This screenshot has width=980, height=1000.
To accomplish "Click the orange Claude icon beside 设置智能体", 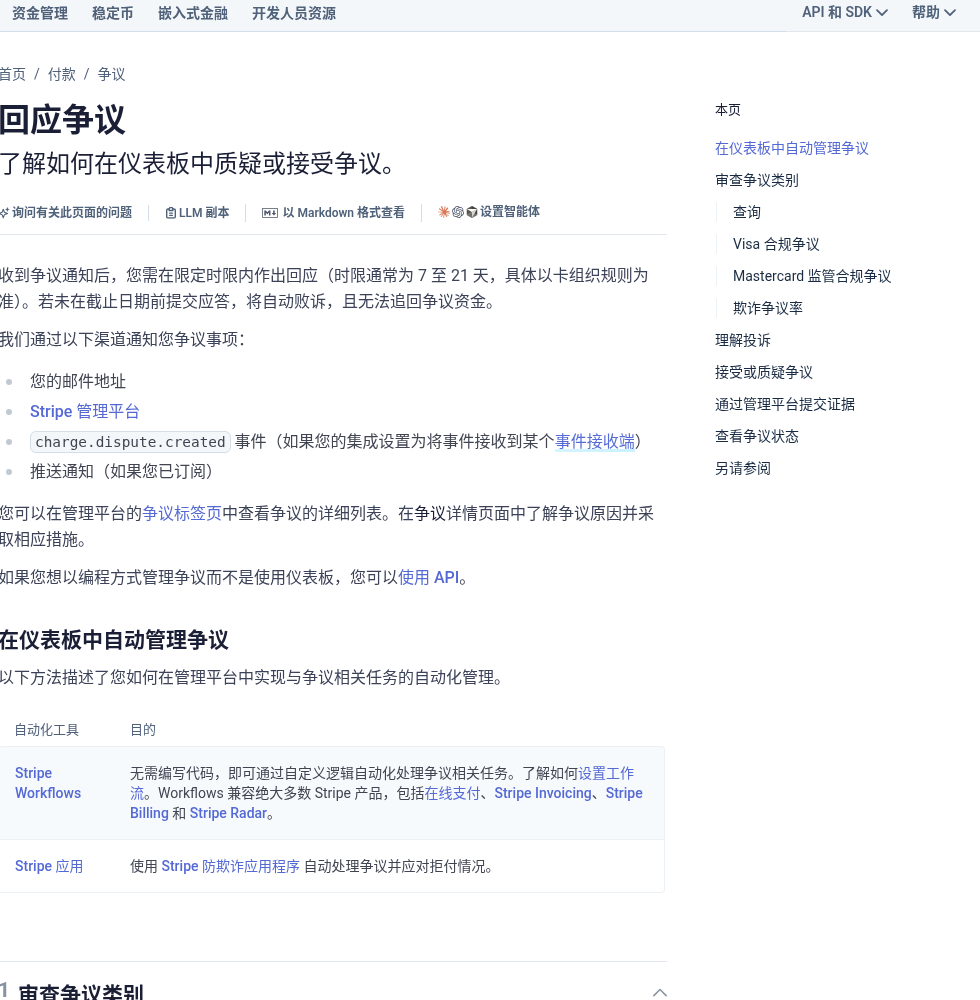I will (x=444, y=212).
